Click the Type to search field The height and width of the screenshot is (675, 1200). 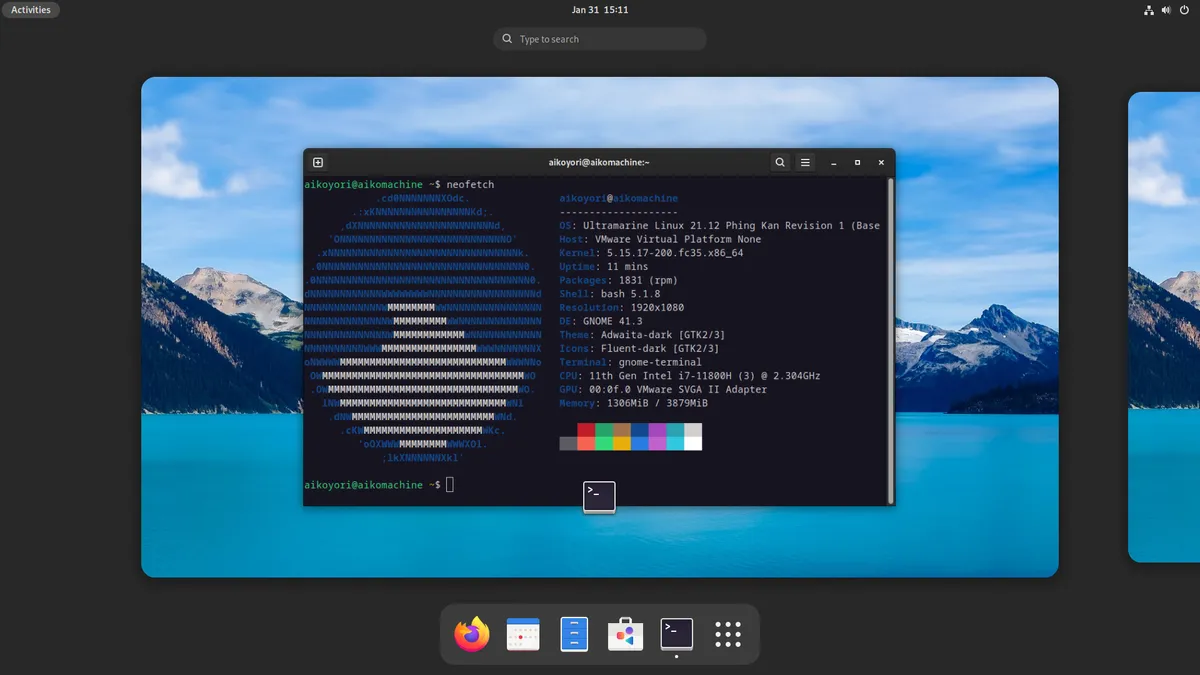pos(599,38)
